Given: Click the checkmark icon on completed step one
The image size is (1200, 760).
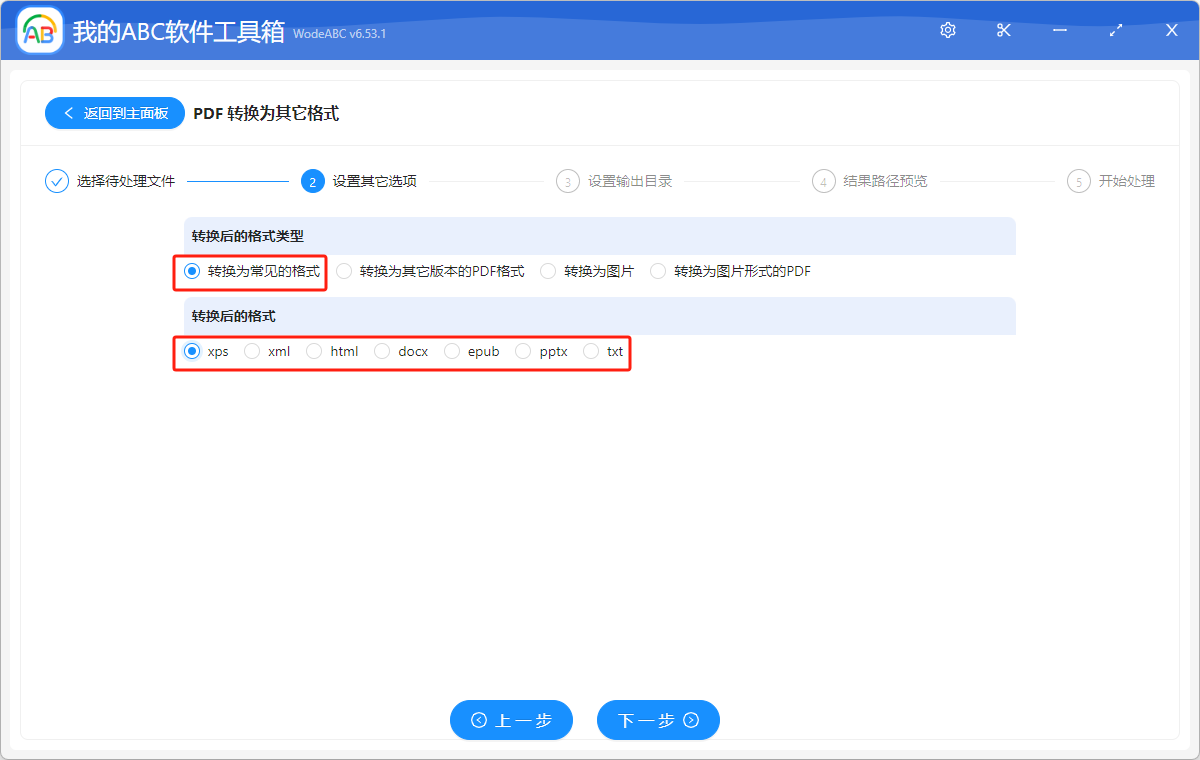Looking at the screenshot, I should click(56, 181).
